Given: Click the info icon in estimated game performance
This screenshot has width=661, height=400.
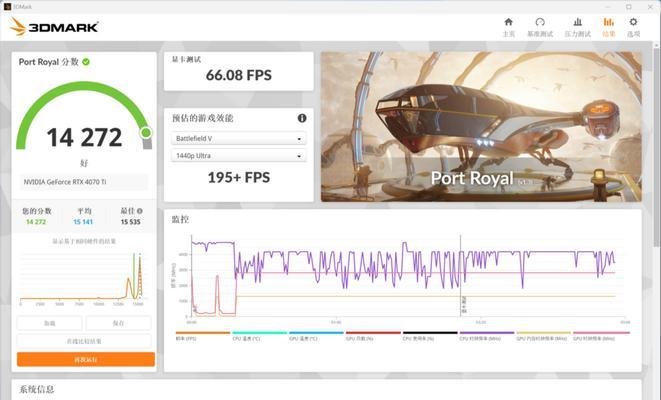Looking at the screenshot, I should click(302, 118).
